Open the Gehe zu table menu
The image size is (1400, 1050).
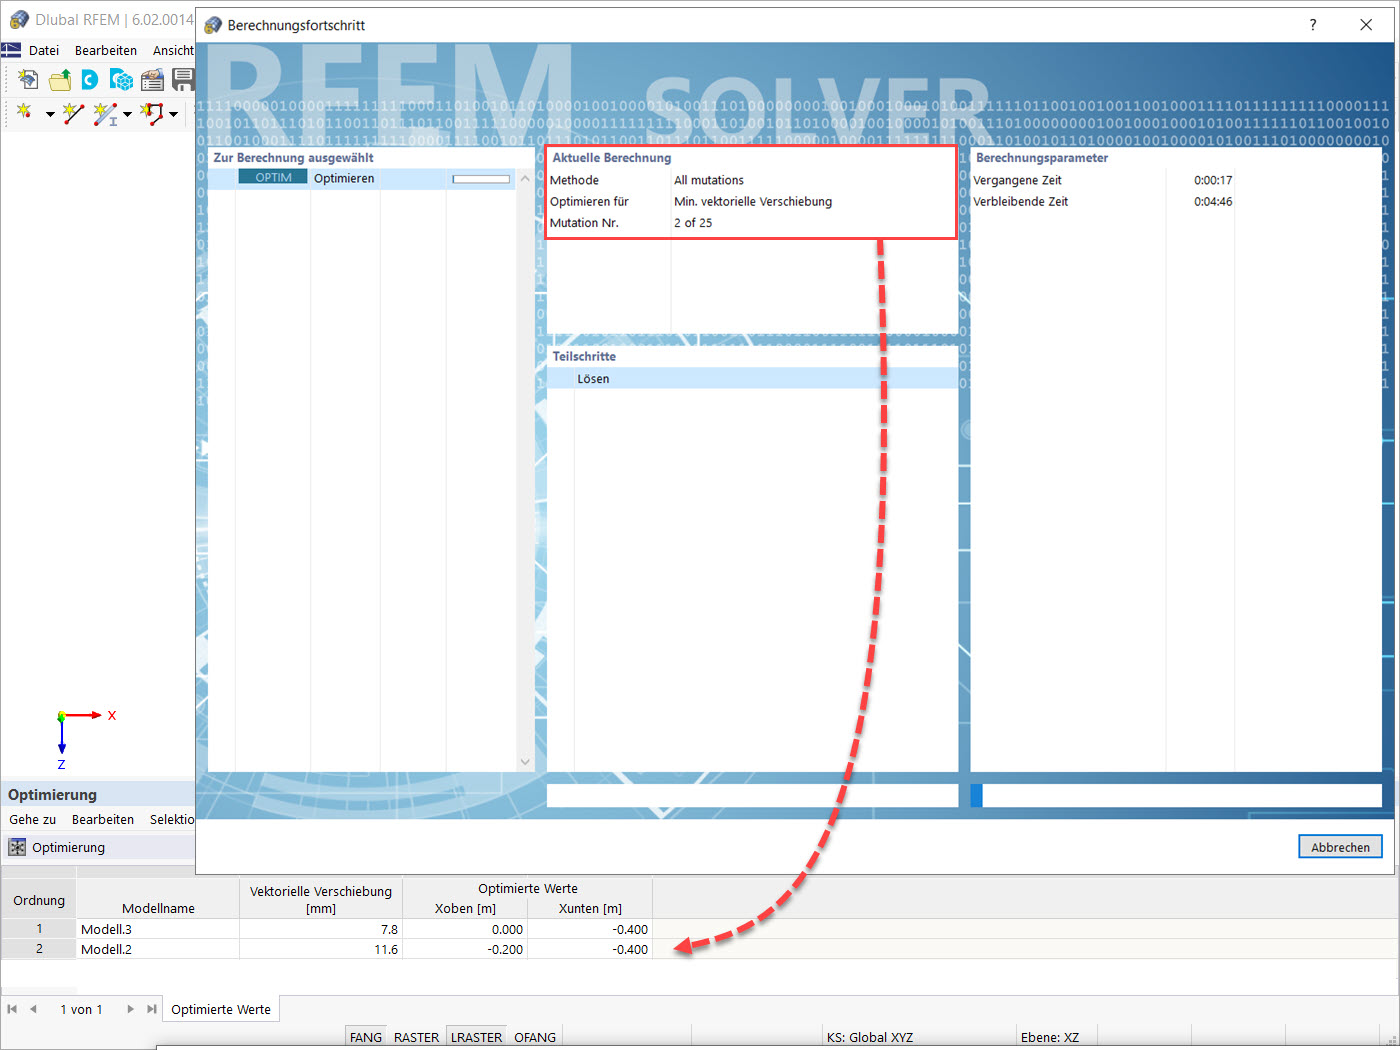pyautogui.click(x=33, y=819)
